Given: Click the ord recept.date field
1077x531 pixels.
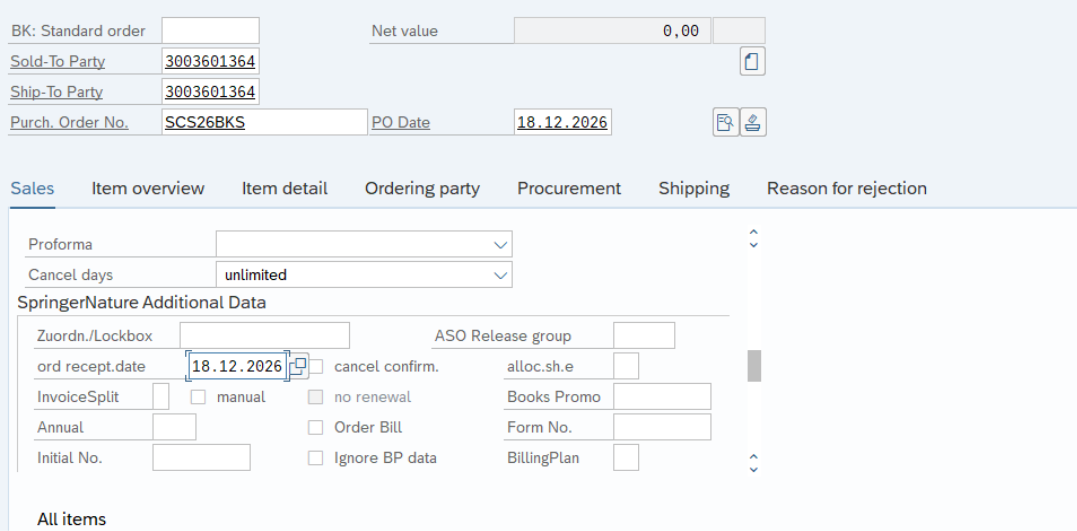Looking at the screenshot, I should 238,366.
